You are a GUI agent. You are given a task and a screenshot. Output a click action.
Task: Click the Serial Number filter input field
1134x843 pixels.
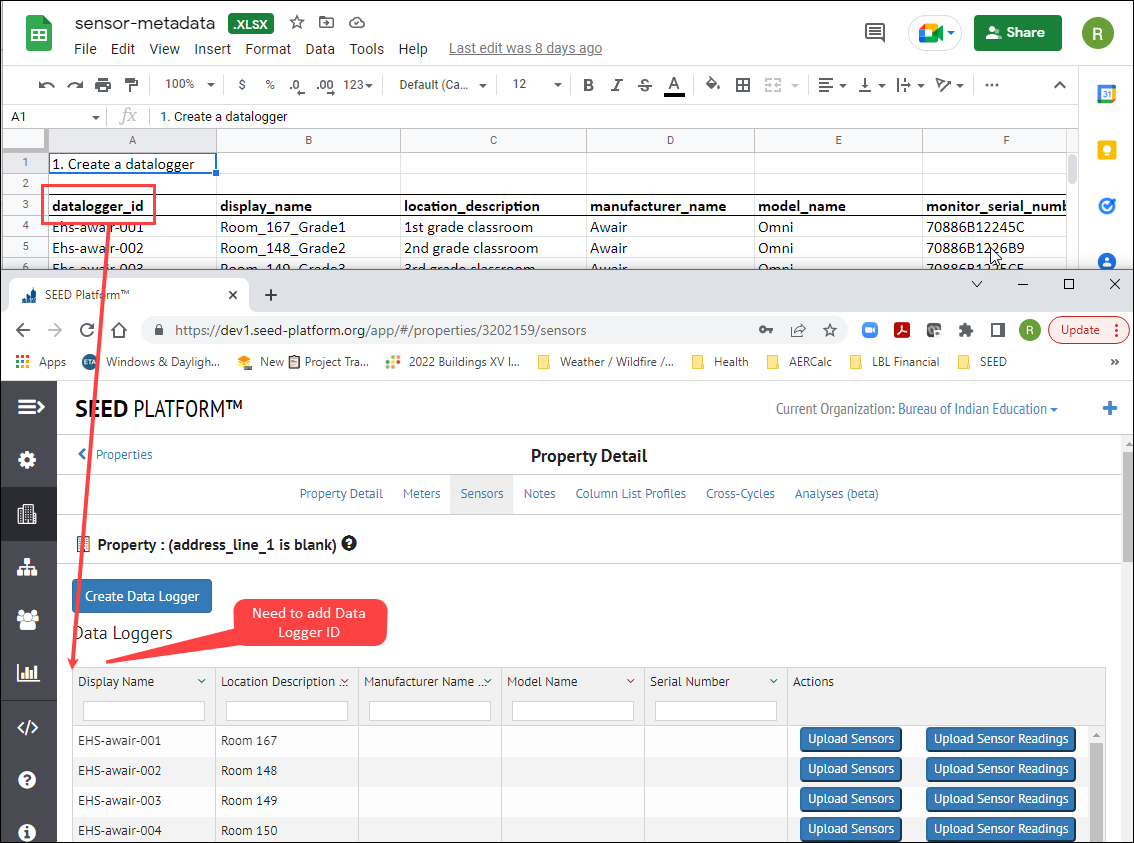click(x=714, y=710)
